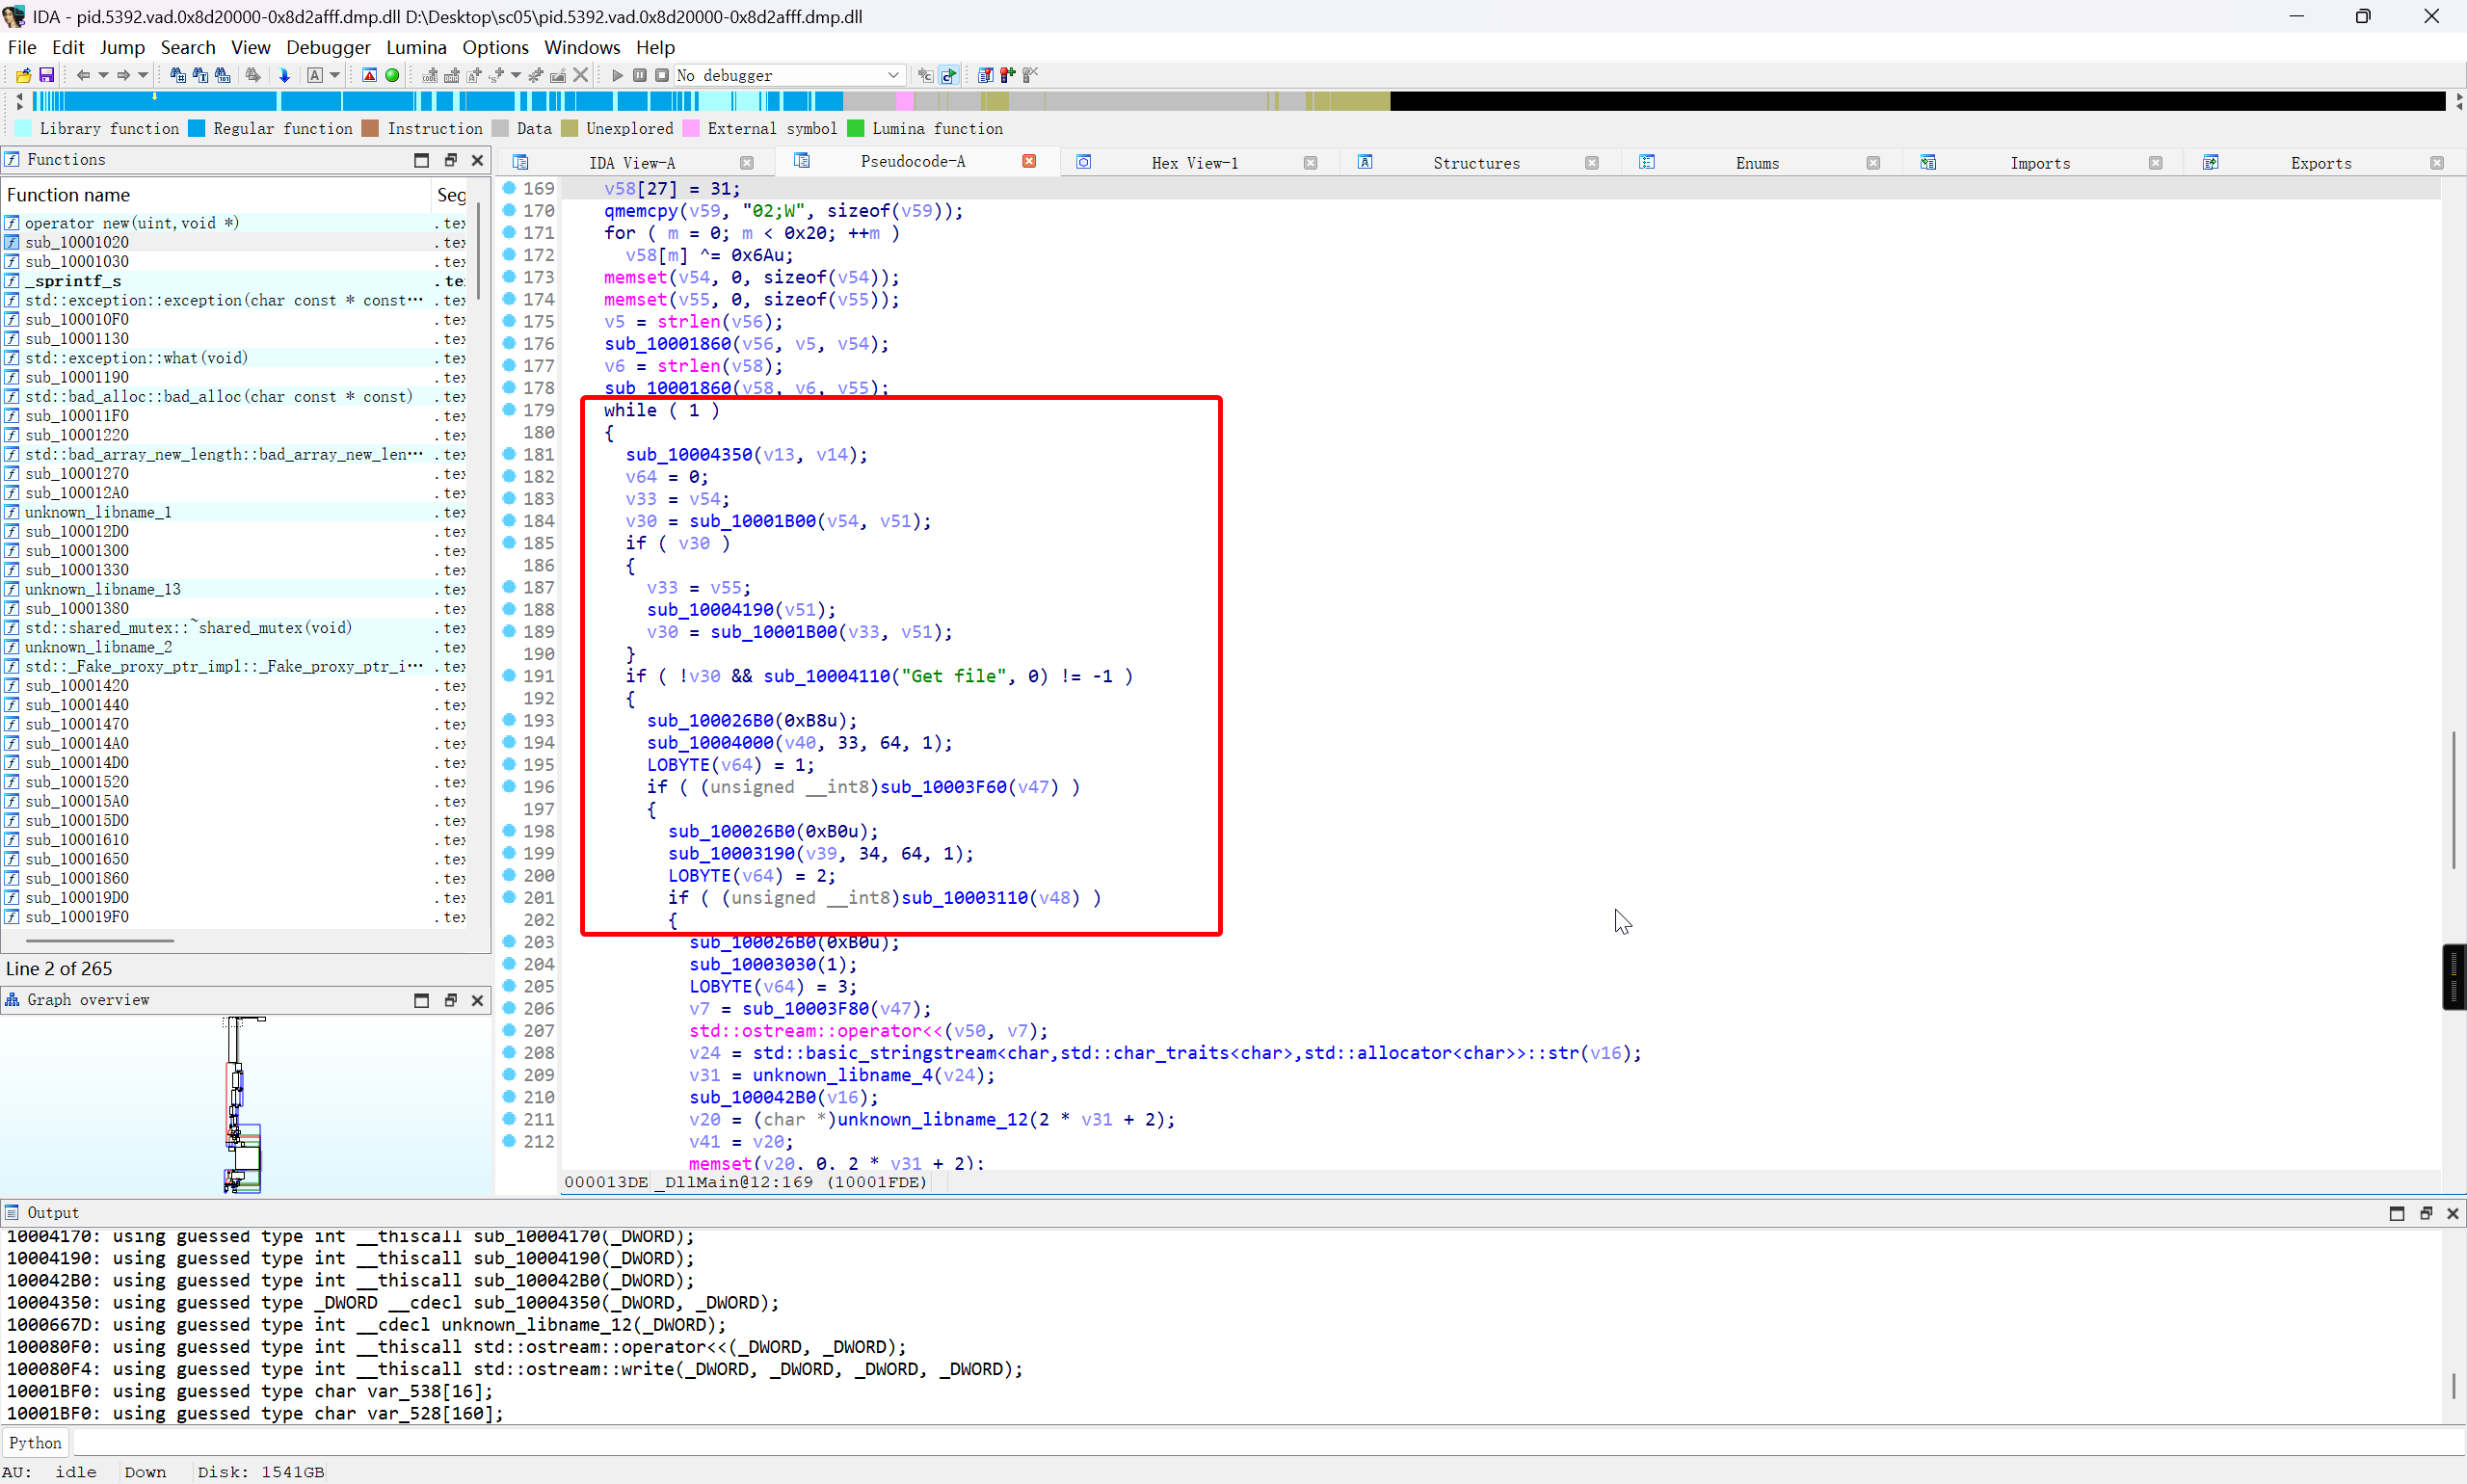
Task: Click the remove breakpoint toolbar icon
Action: 1030,75
